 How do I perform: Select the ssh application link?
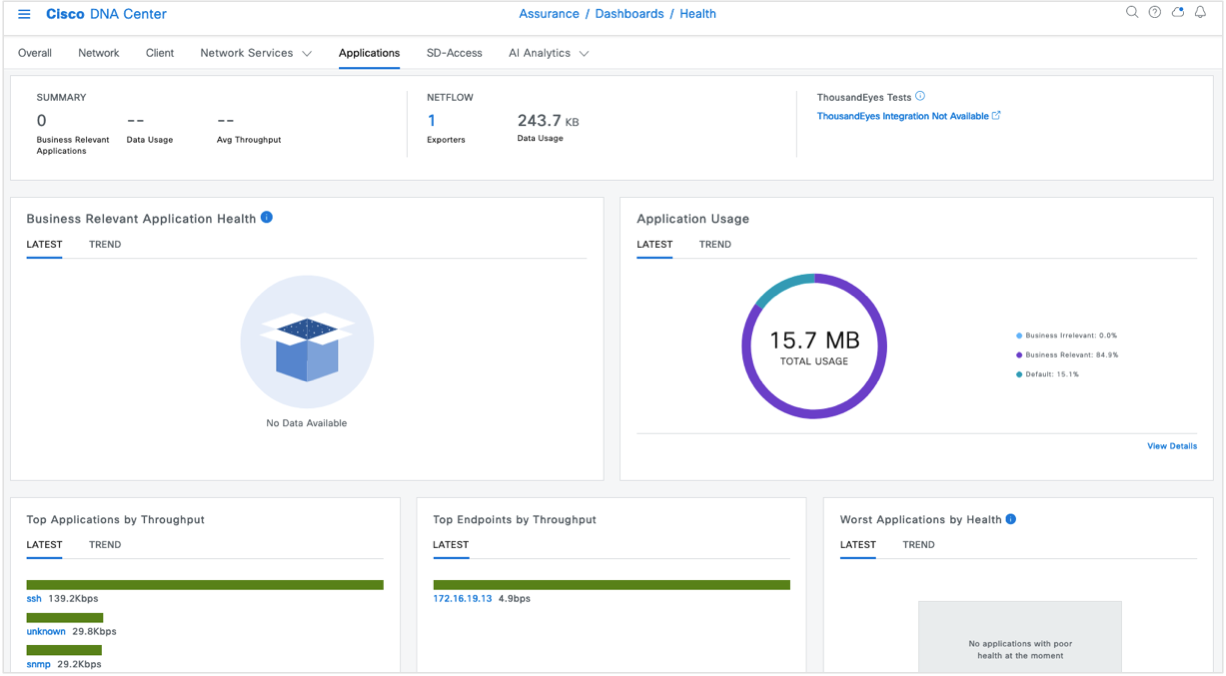click(x=33, y=598)
